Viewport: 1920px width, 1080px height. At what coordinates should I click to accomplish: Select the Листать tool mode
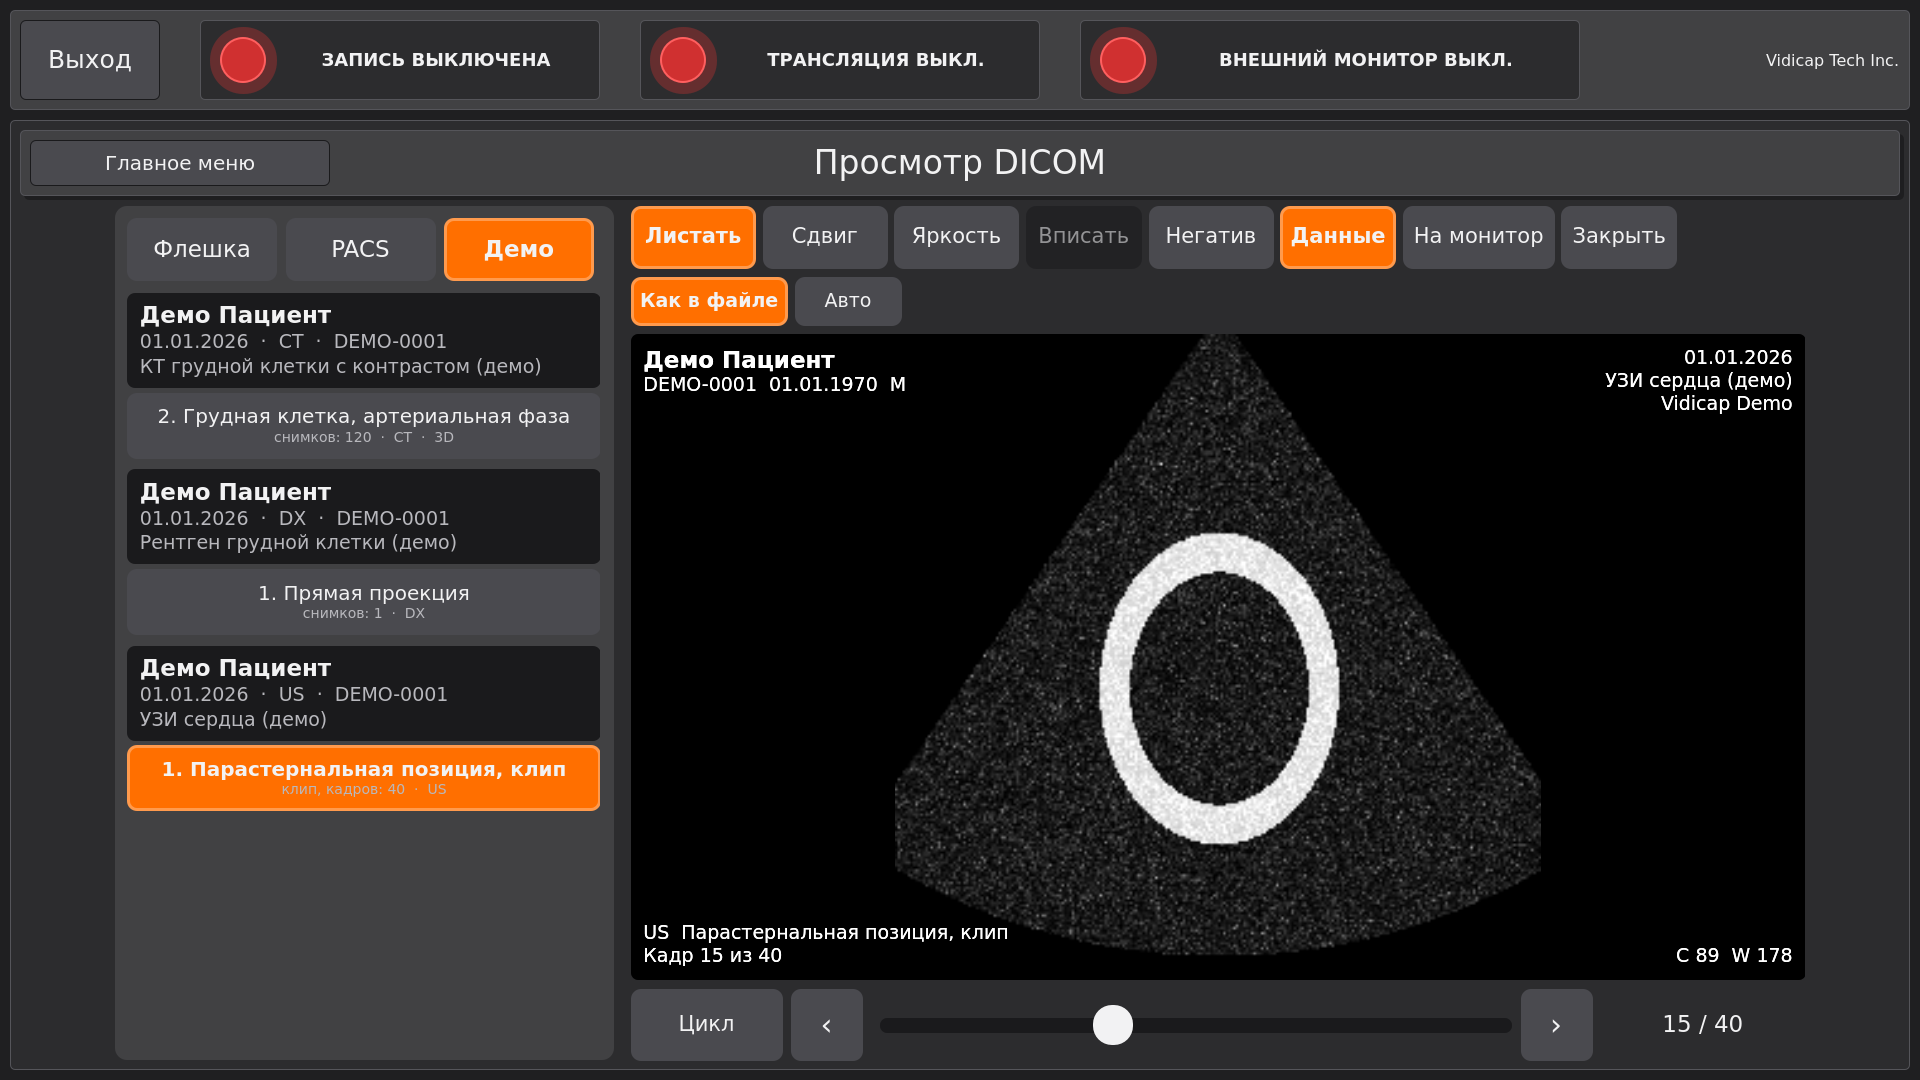coord(693,237)
